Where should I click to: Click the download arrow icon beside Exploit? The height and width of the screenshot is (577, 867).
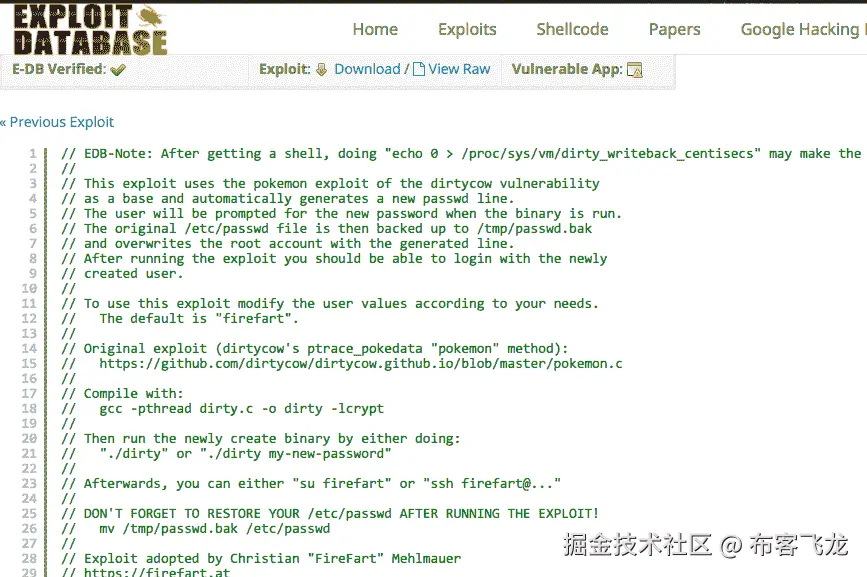(321, 70)
